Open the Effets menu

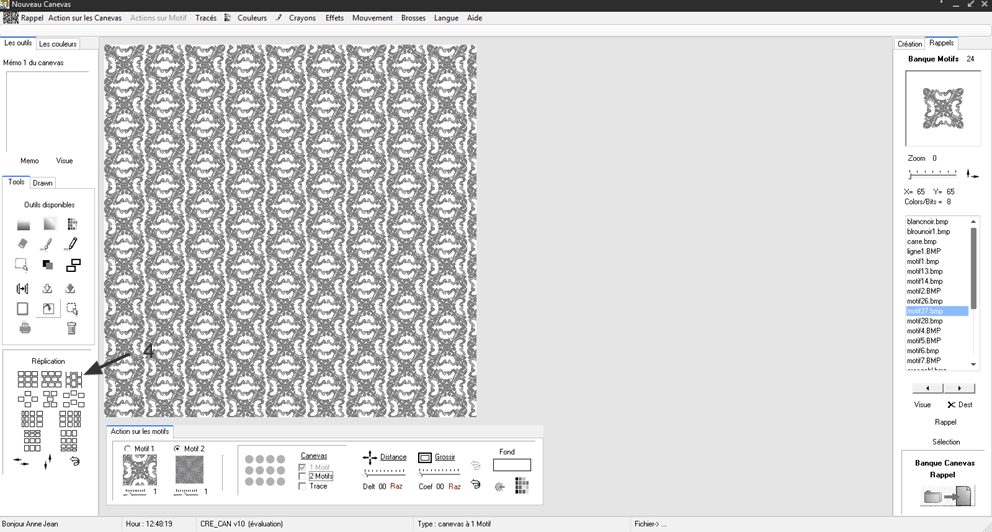click(x=334, y=18)
